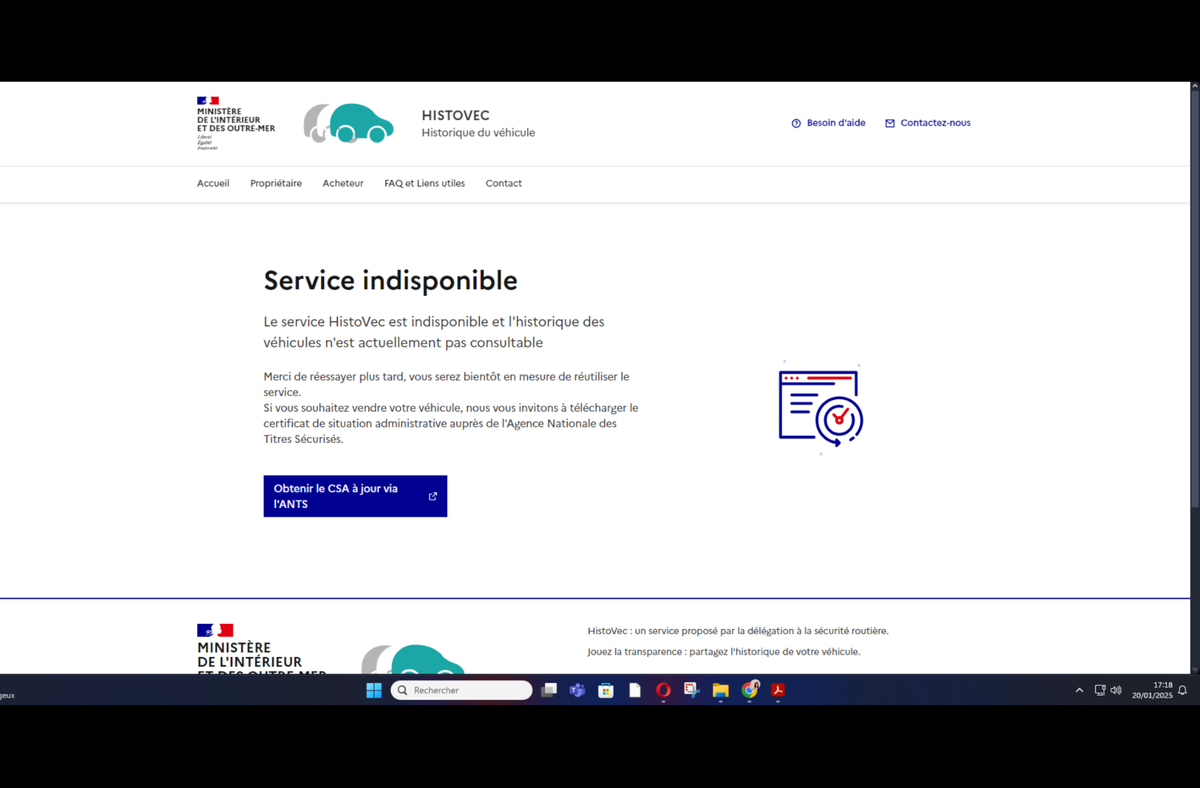Image resolution: width=1200 pixels, height=788 pixels.
Task: Click external link icon on CSA button
Action: (433, 496)
